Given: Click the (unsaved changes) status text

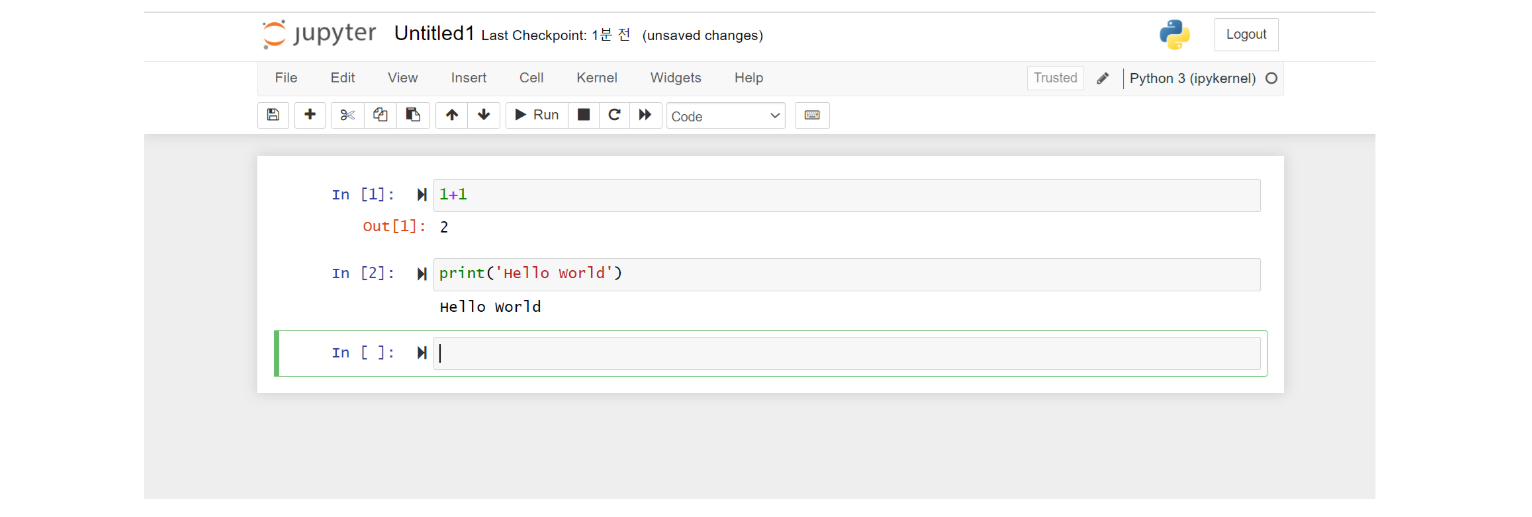Looking at the screenshot, I should (x=703, y=35).
